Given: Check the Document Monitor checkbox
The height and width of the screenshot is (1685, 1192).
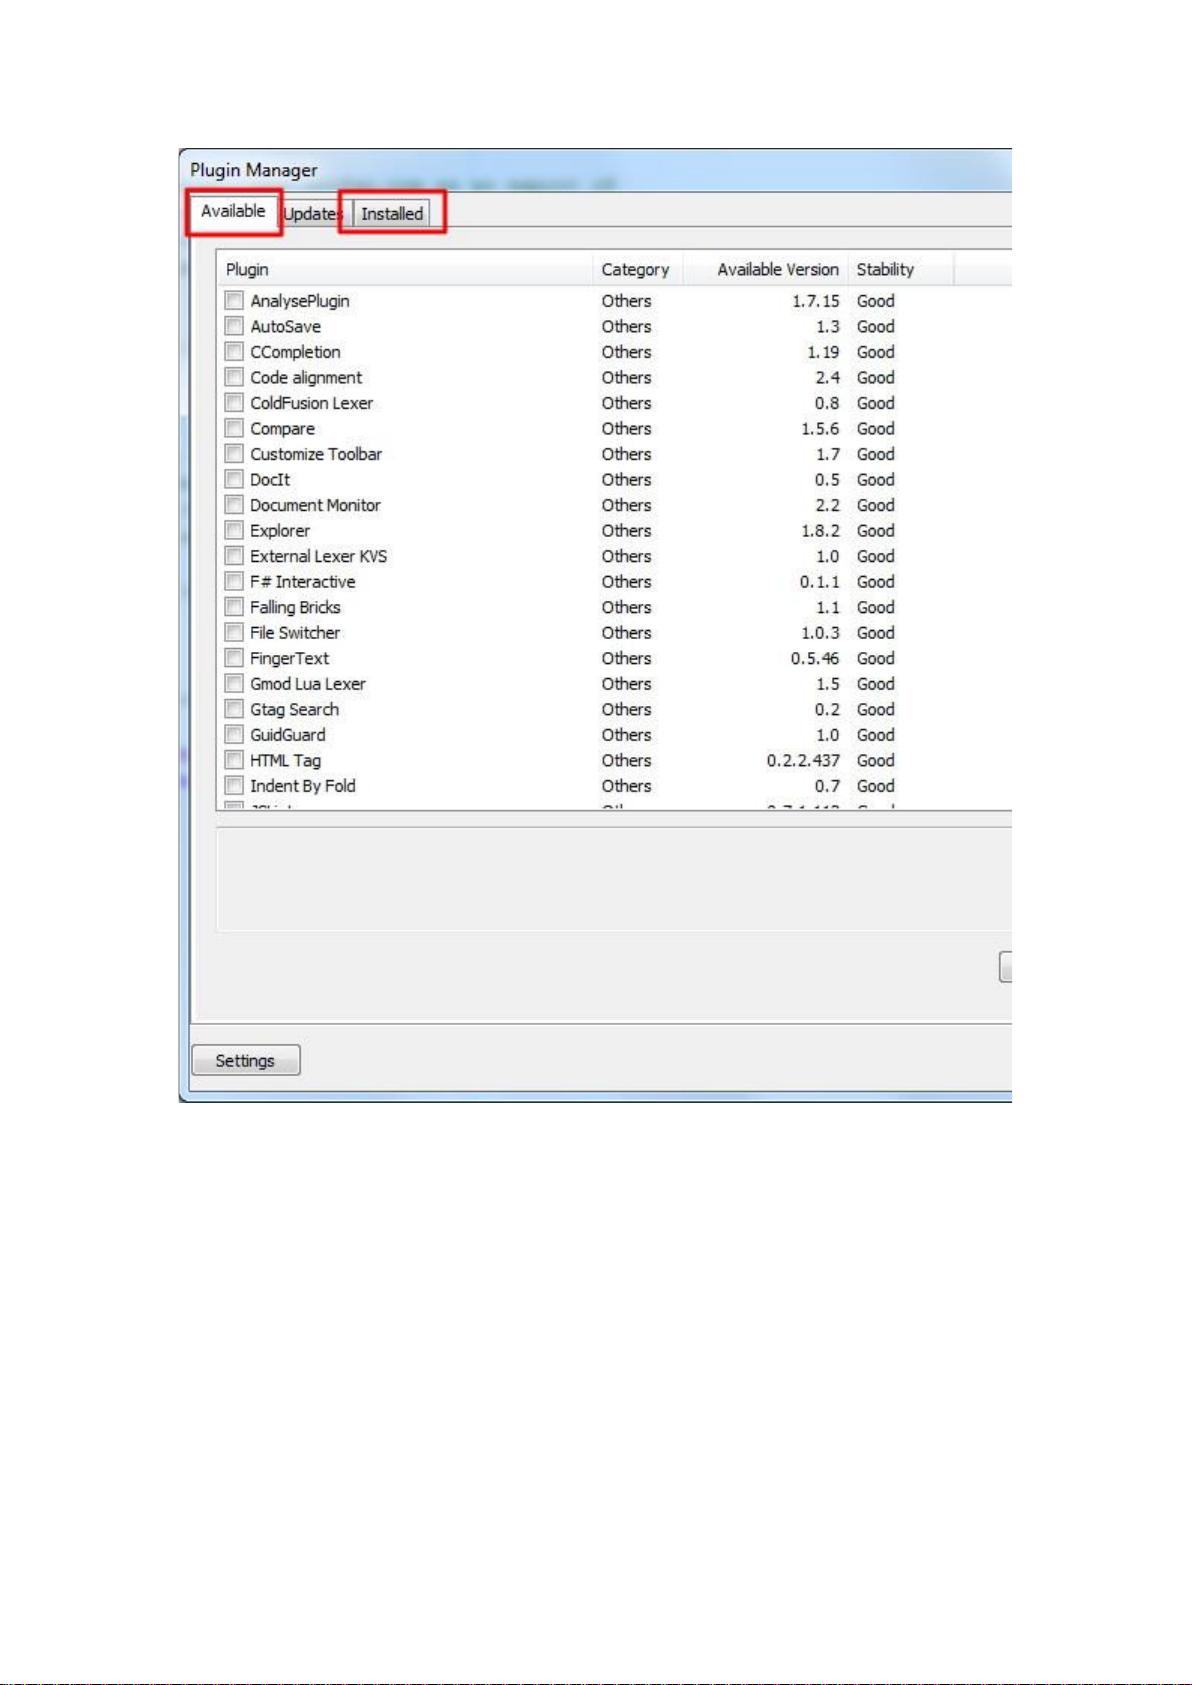Looking at the screenshot, I should click(234, 504).
